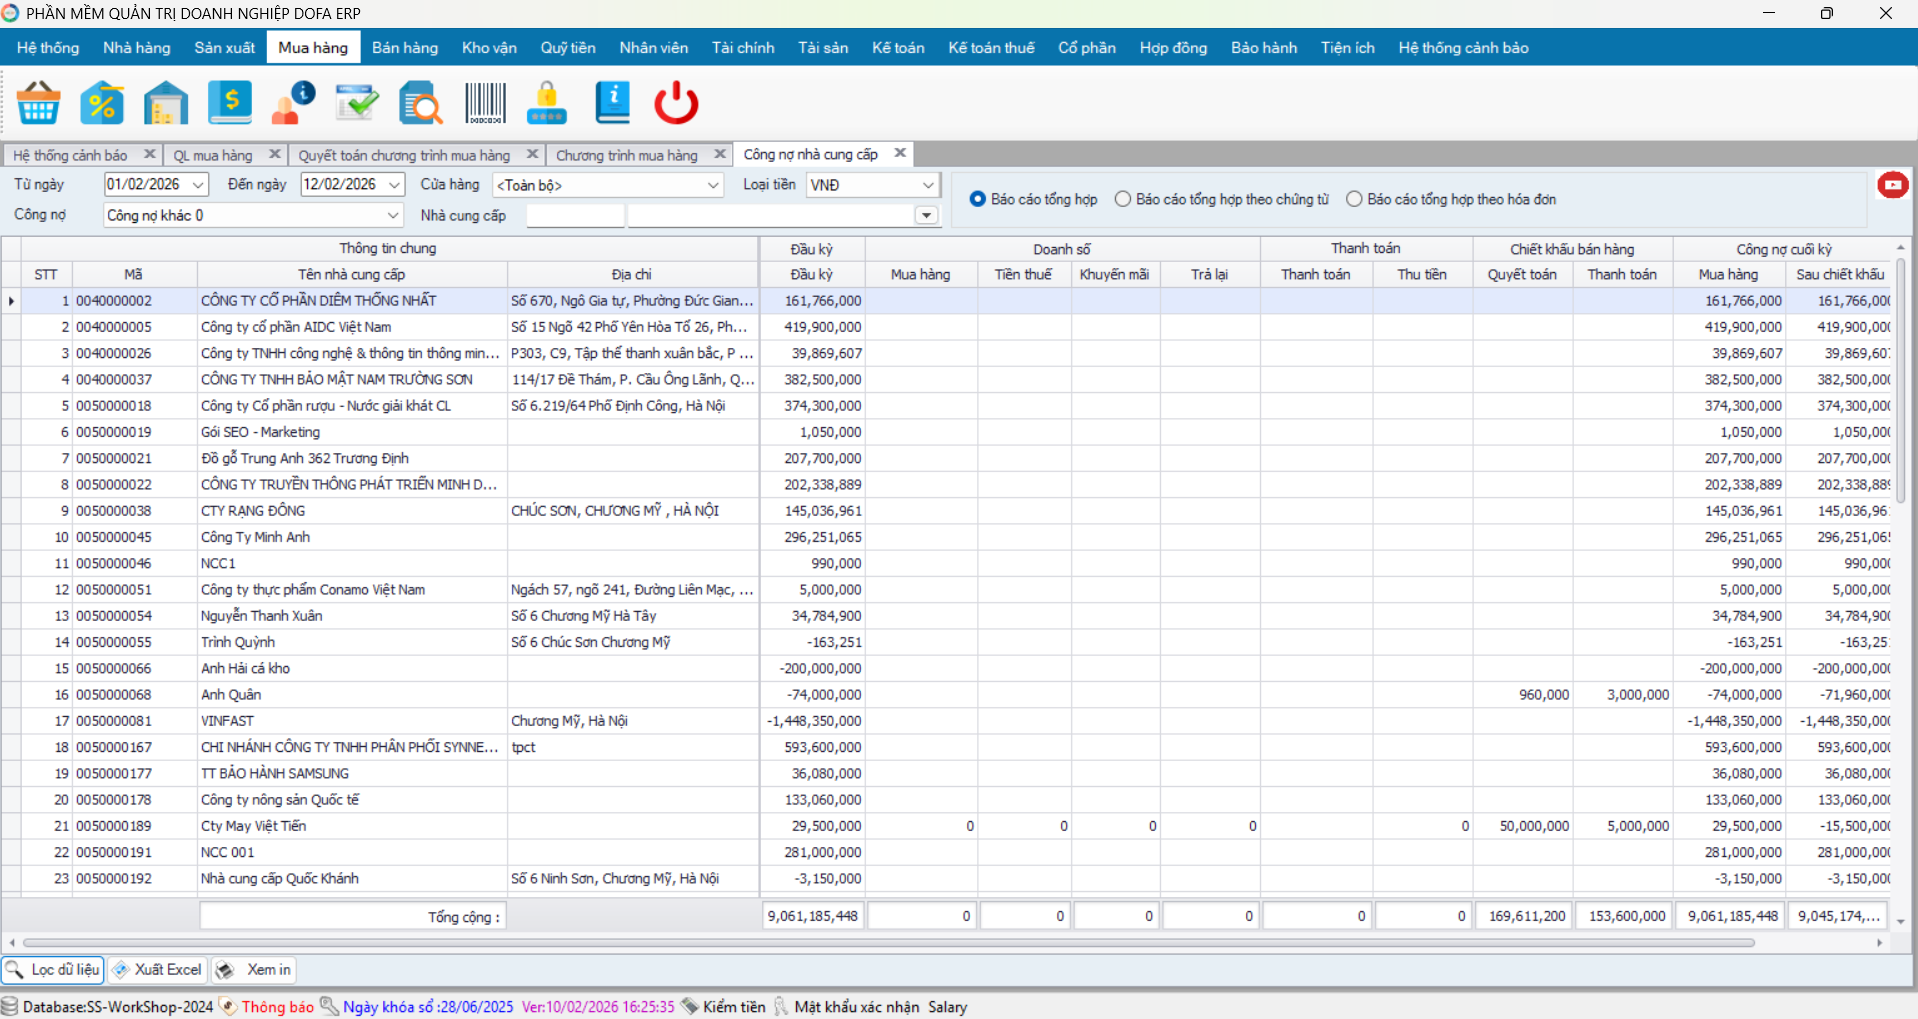Viewport: 1918px width, 1019px height.
Task: Select Báo cáo tổng hợp theo chứng từ
Action: [1123, 199]
